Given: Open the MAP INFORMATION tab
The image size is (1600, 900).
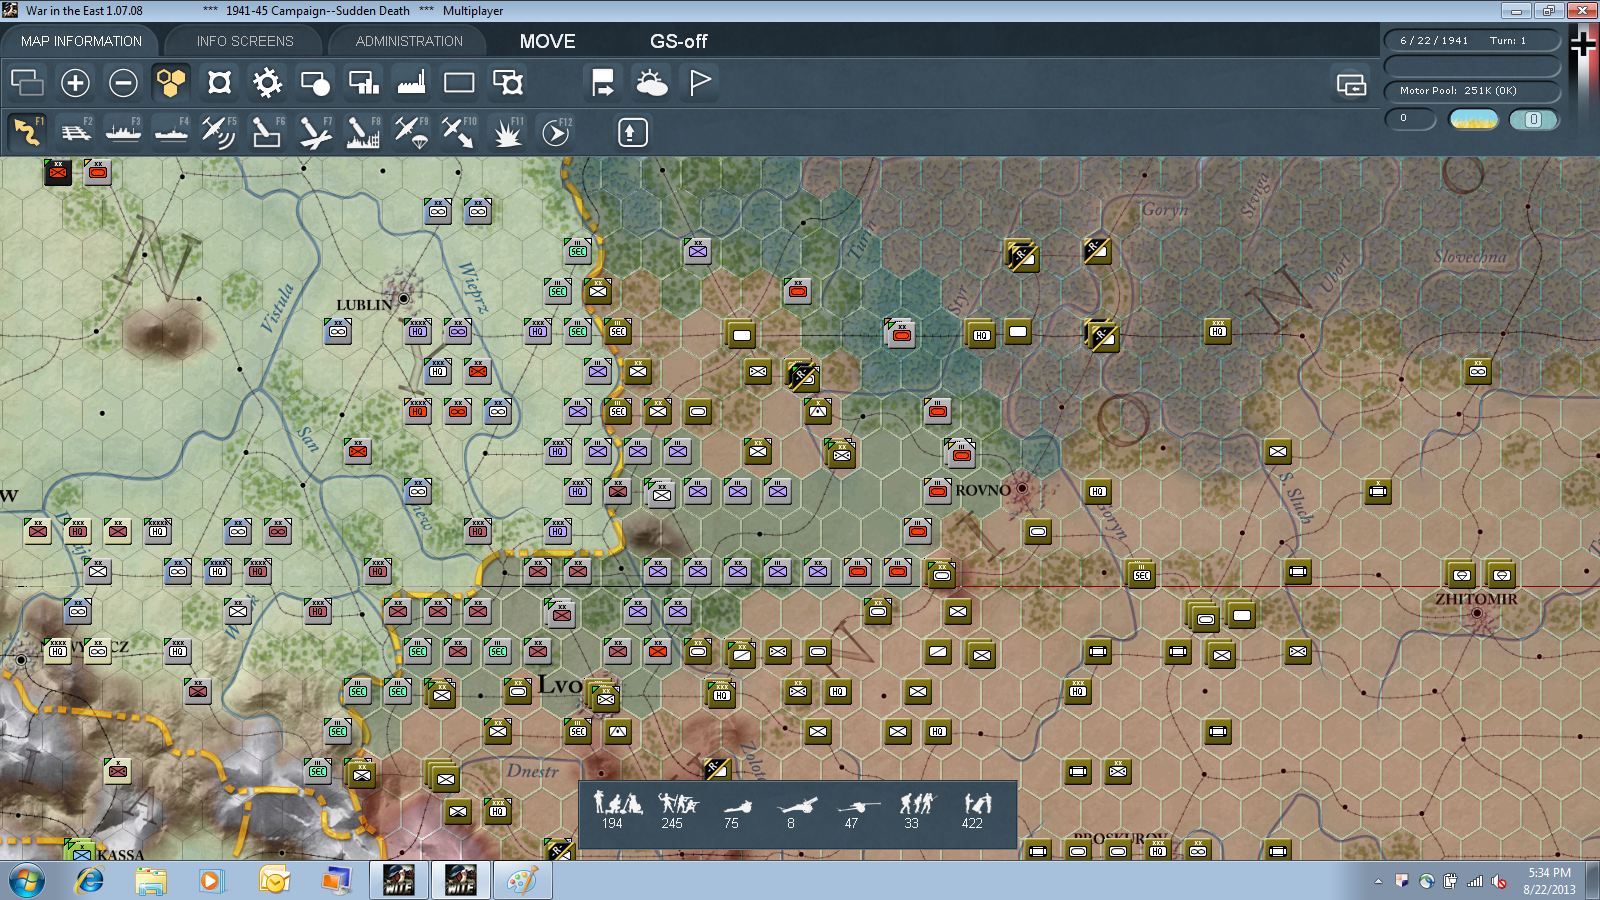Looking at the screenshot, I should 81,41.
